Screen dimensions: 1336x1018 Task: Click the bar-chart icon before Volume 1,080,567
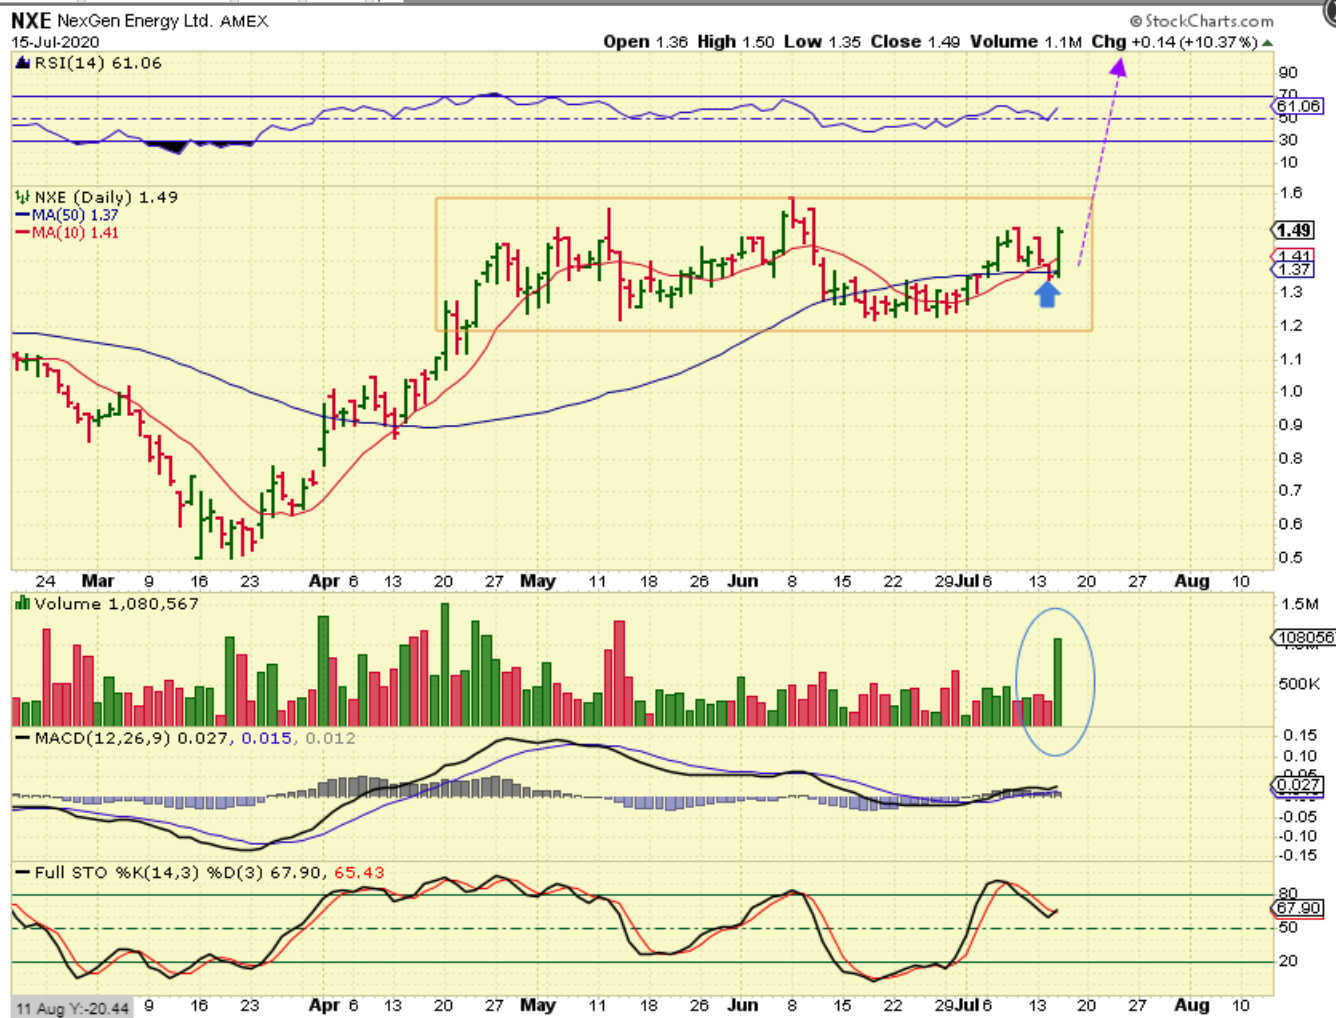click(23, 603)
